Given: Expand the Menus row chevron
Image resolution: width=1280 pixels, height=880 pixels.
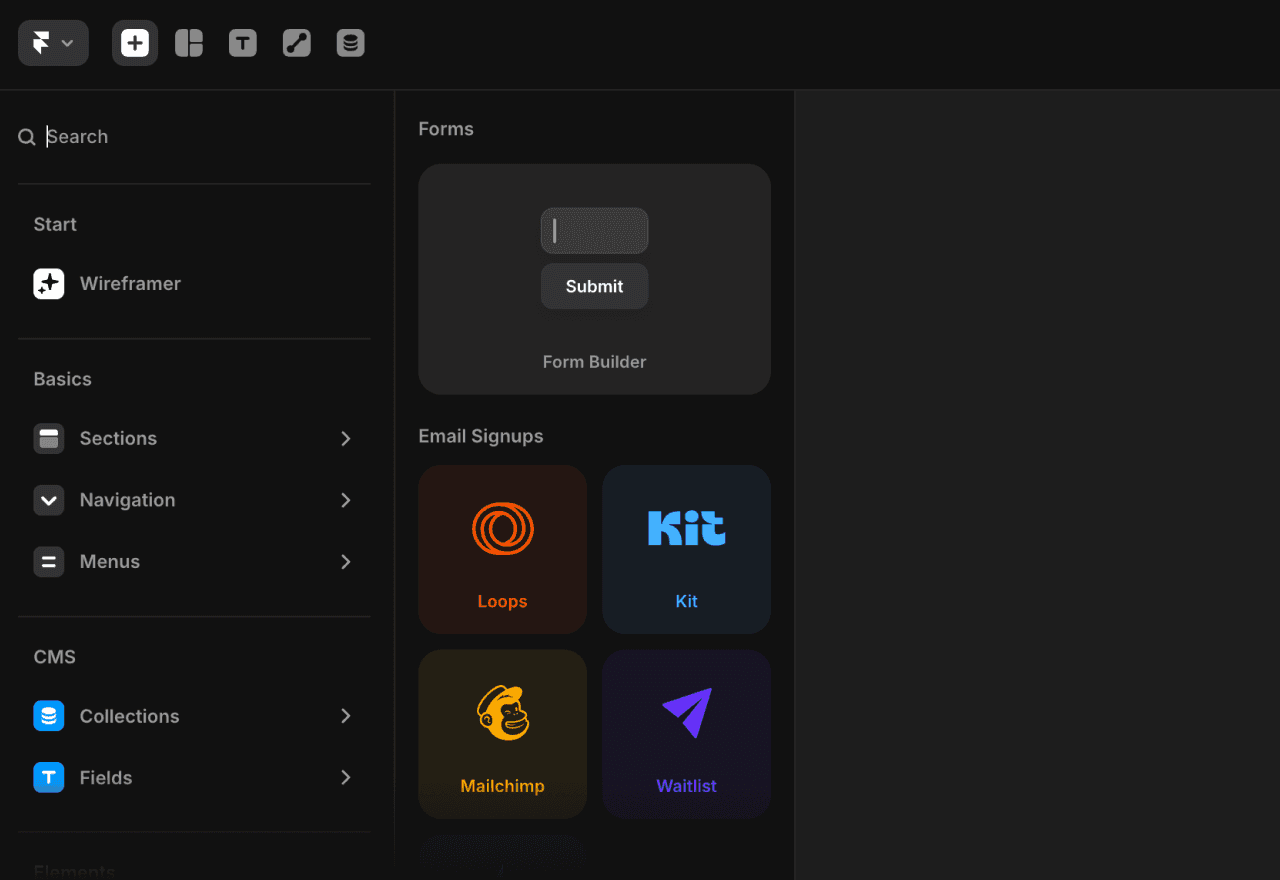Looking at the screenshot, I should click(x=346, y=562).
